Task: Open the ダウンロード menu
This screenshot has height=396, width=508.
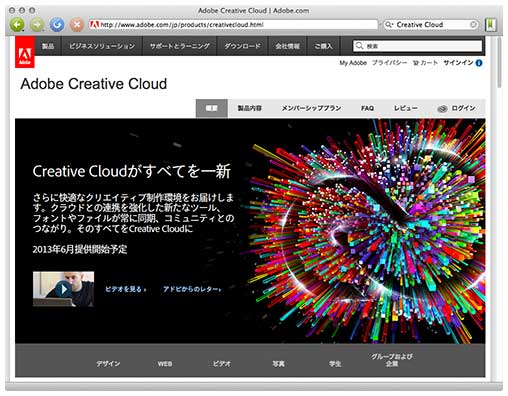Action: (242, 46)
